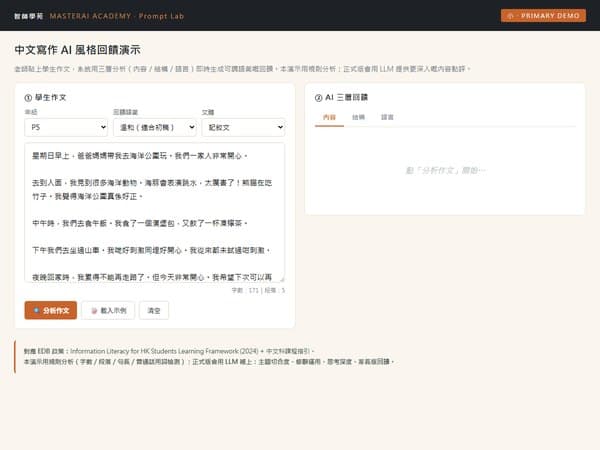Click the circled number beside 學生作文

pyautogui.click(x=28, y=98)
